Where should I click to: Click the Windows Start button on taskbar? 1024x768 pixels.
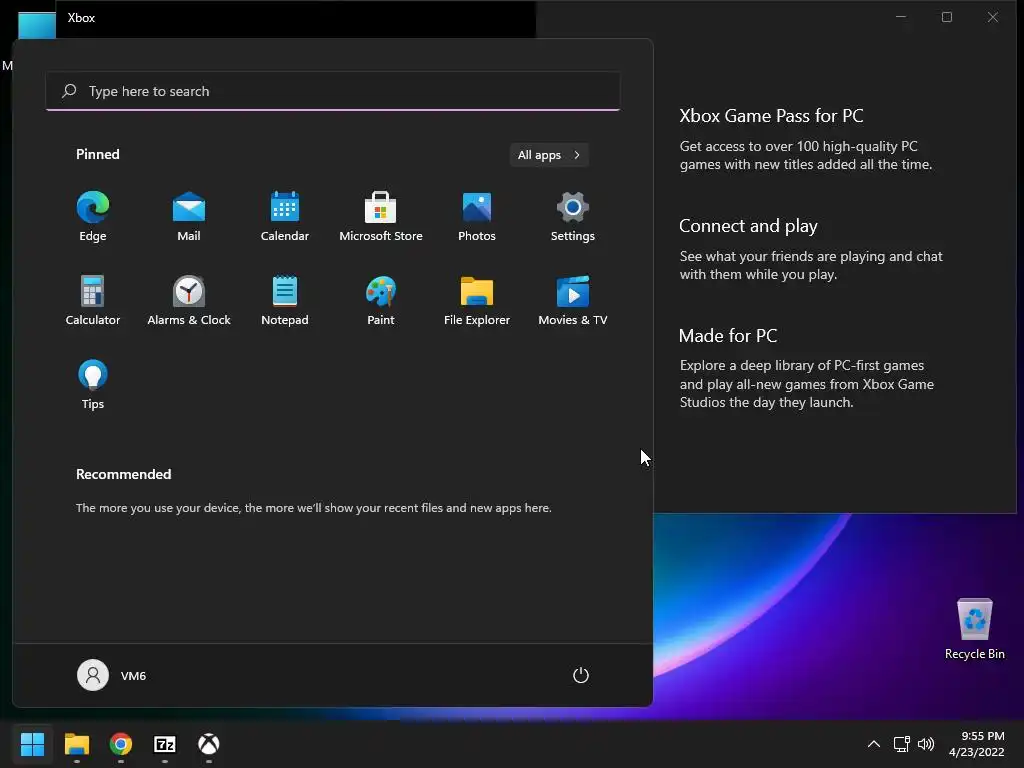[x=32, y=744]
